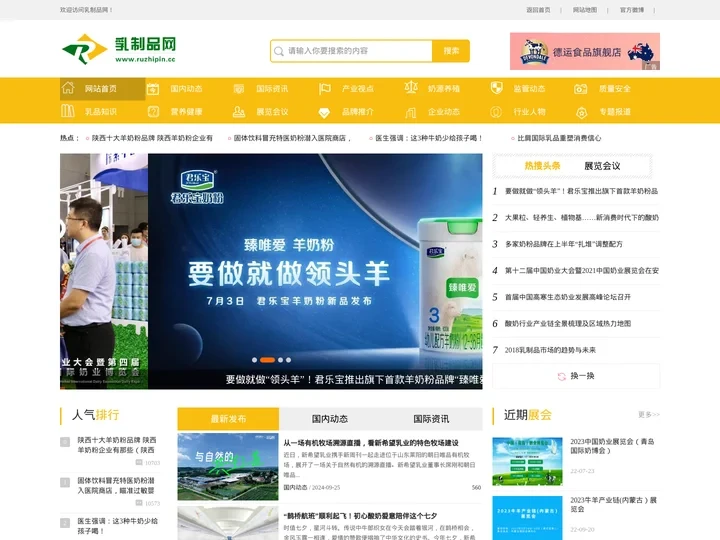Open ranked item 5 首届中国高寒生态奶业
Screen dimensions: 720x540
point(568,297)
